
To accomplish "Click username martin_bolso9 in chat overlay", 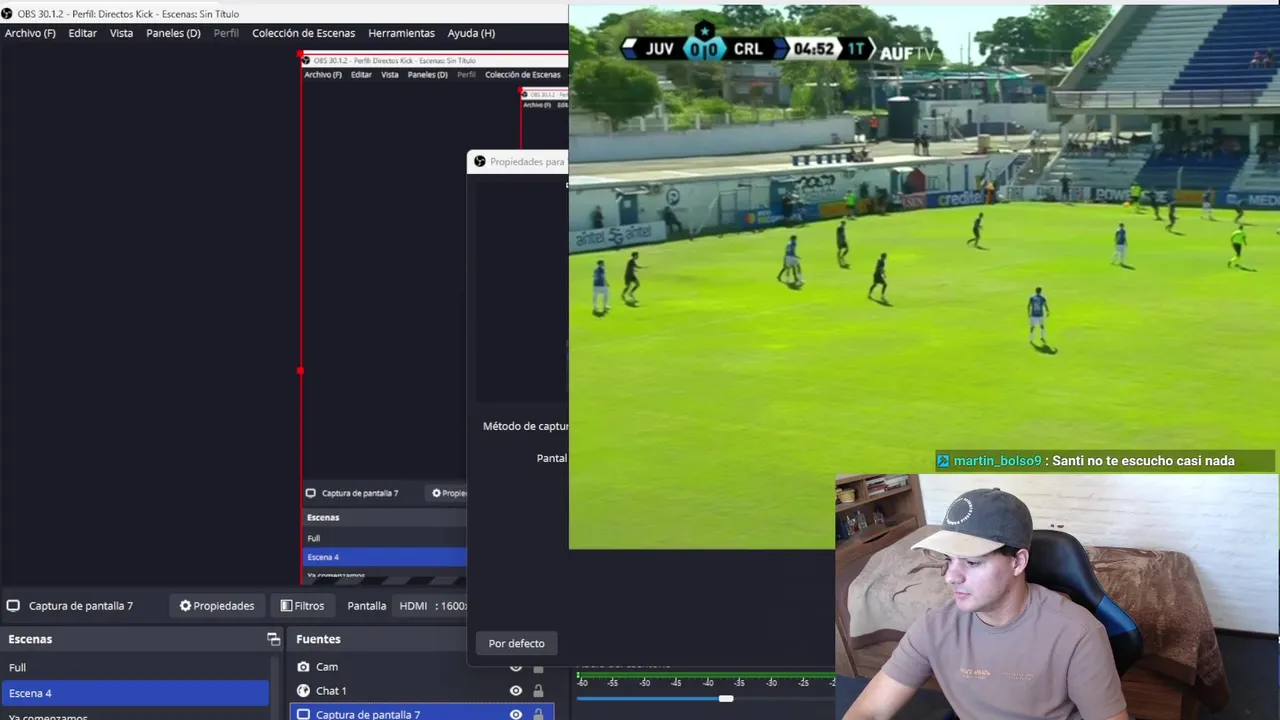I will point(997,461).
